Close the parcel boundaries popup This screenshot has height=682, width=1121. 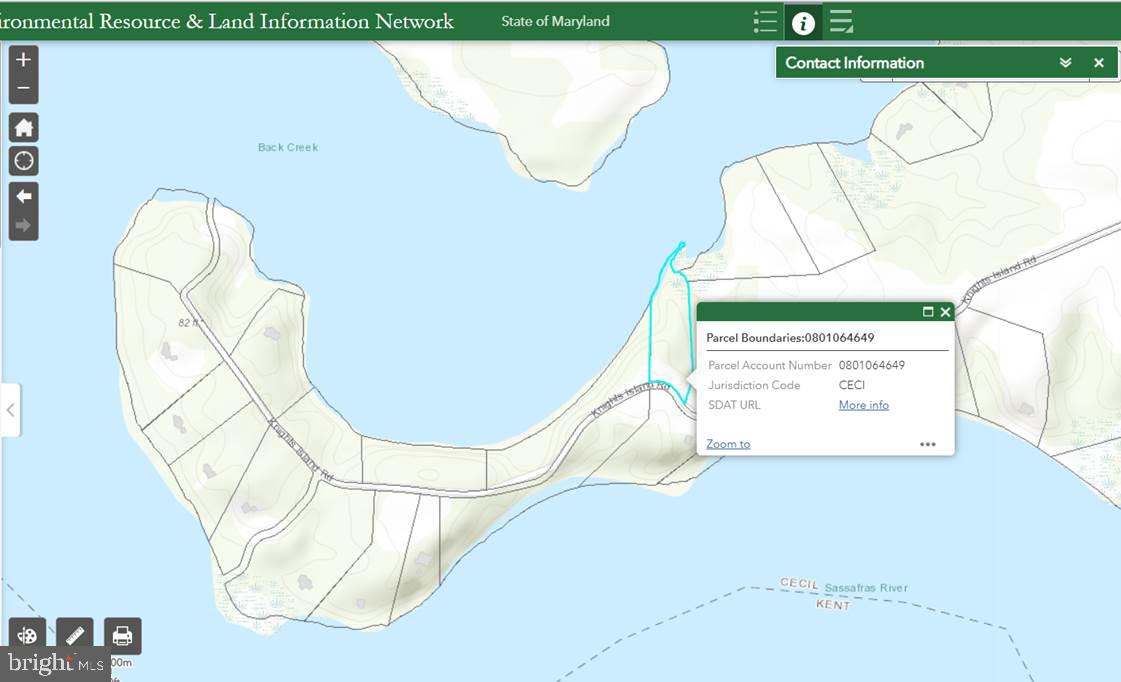click(x=945, y=312)
